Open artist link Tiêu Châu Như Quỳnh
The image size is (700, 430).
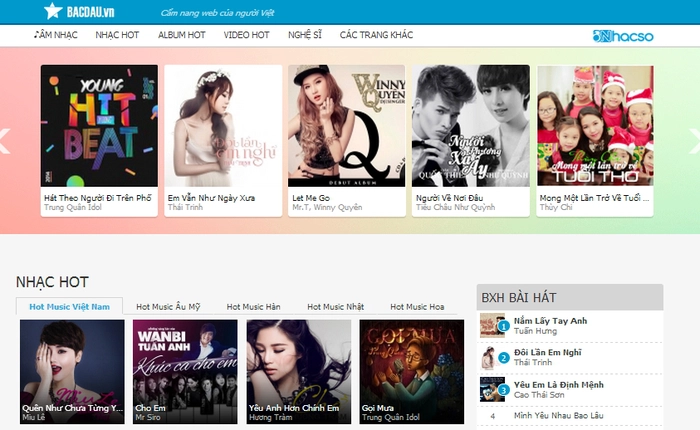coord(455,207)
